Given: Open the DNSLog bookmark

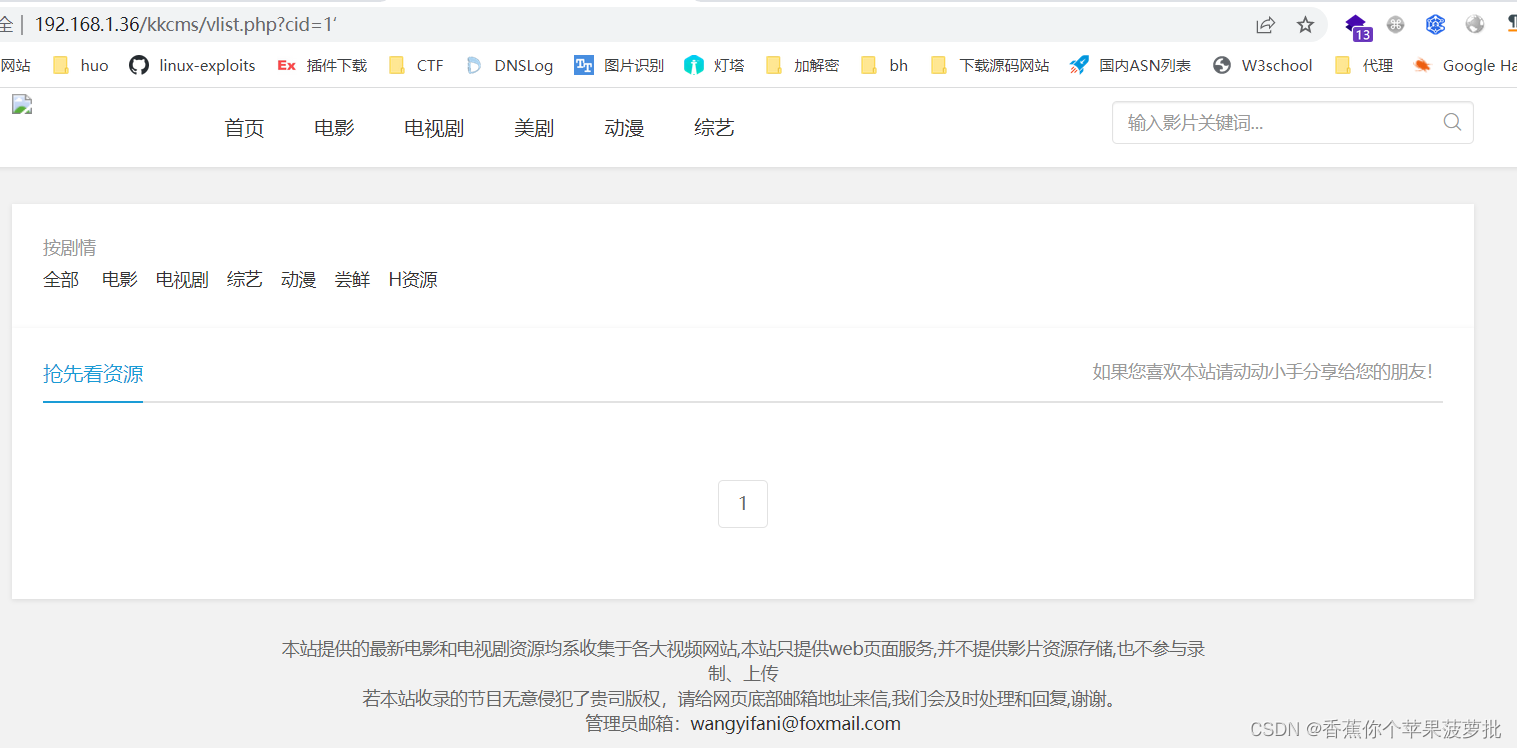Looking at the screenshot, I should (x=524, y=65).
